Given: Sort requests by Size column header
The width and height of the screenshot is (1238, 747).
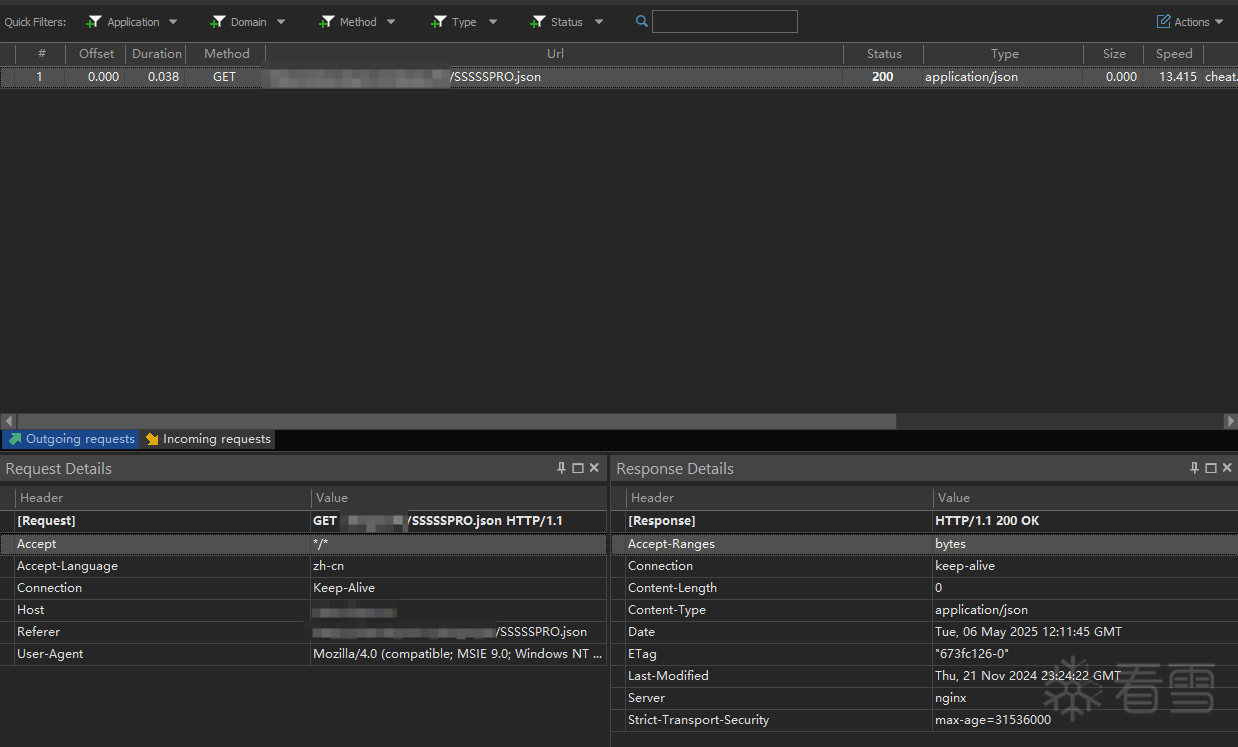Looking at the screenshot, I should pyautogui.click(x=1114, y=54).
